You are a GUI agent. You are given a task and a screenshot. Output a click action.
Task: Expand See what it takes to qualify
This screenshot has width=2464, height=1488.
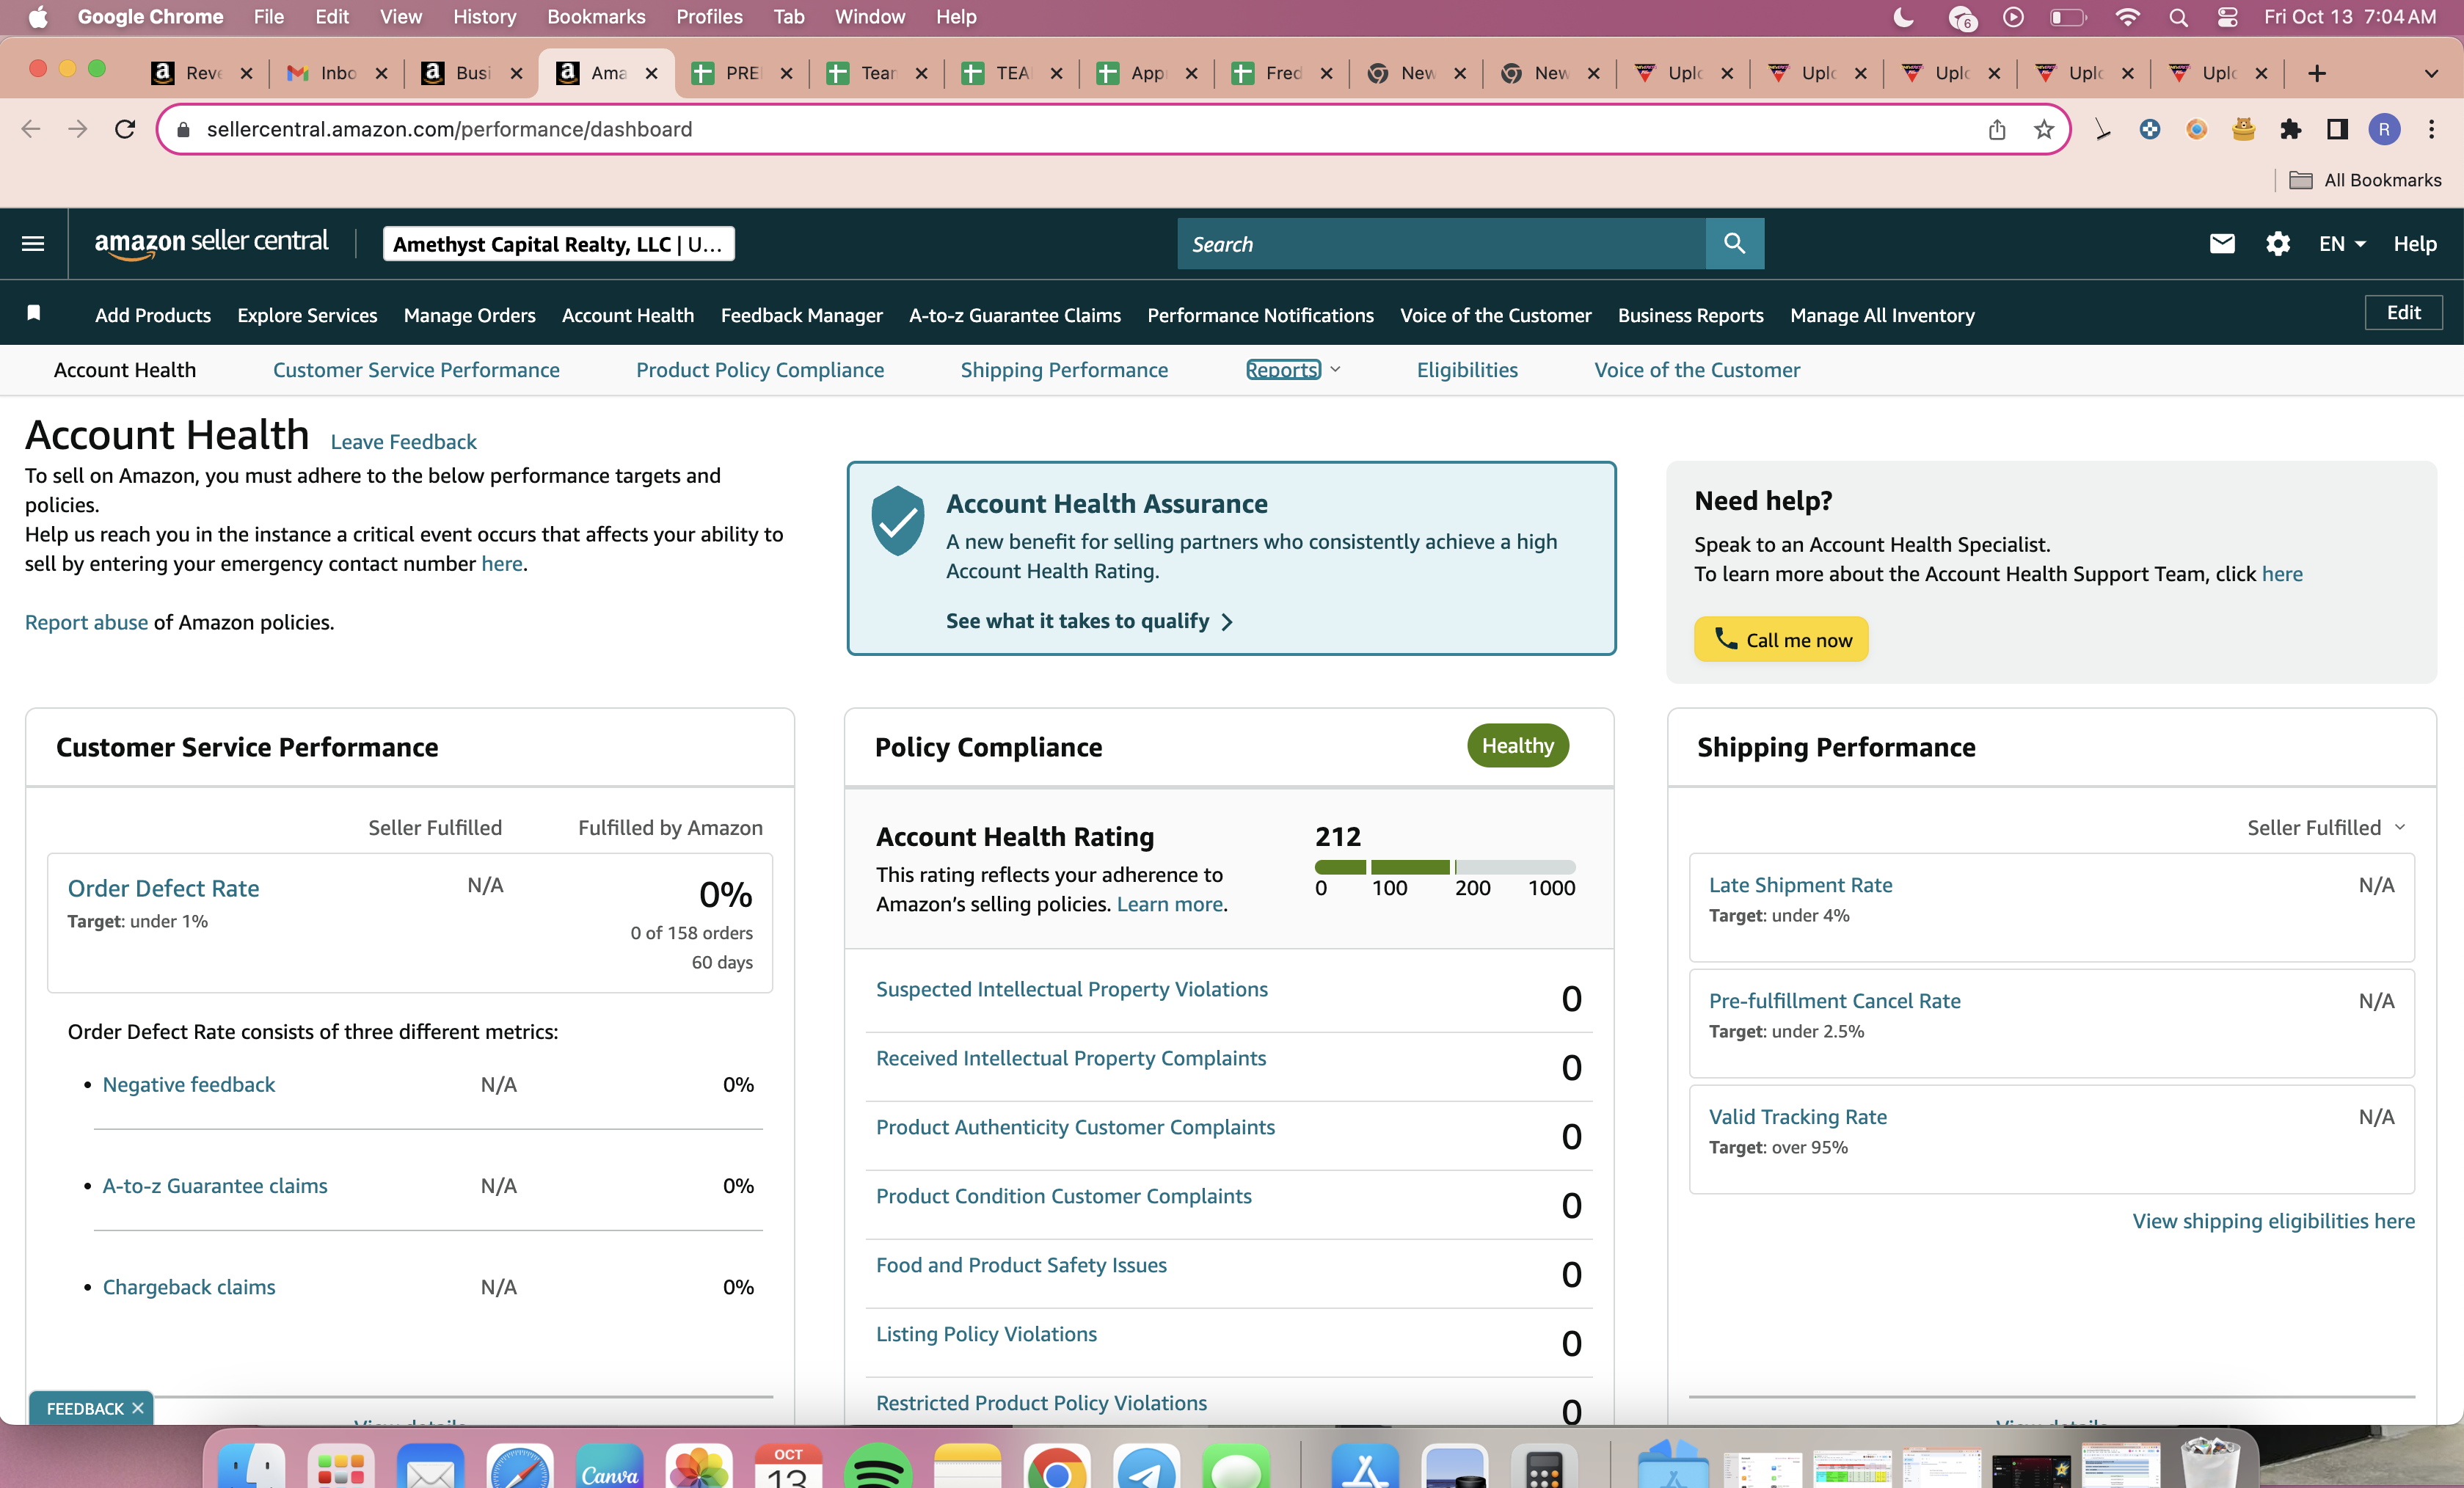click(x=1089, y=621)
